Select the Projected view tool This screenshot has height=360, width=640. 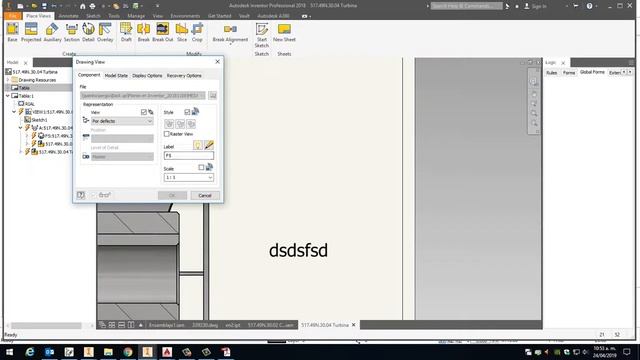[x=31, y=32]
